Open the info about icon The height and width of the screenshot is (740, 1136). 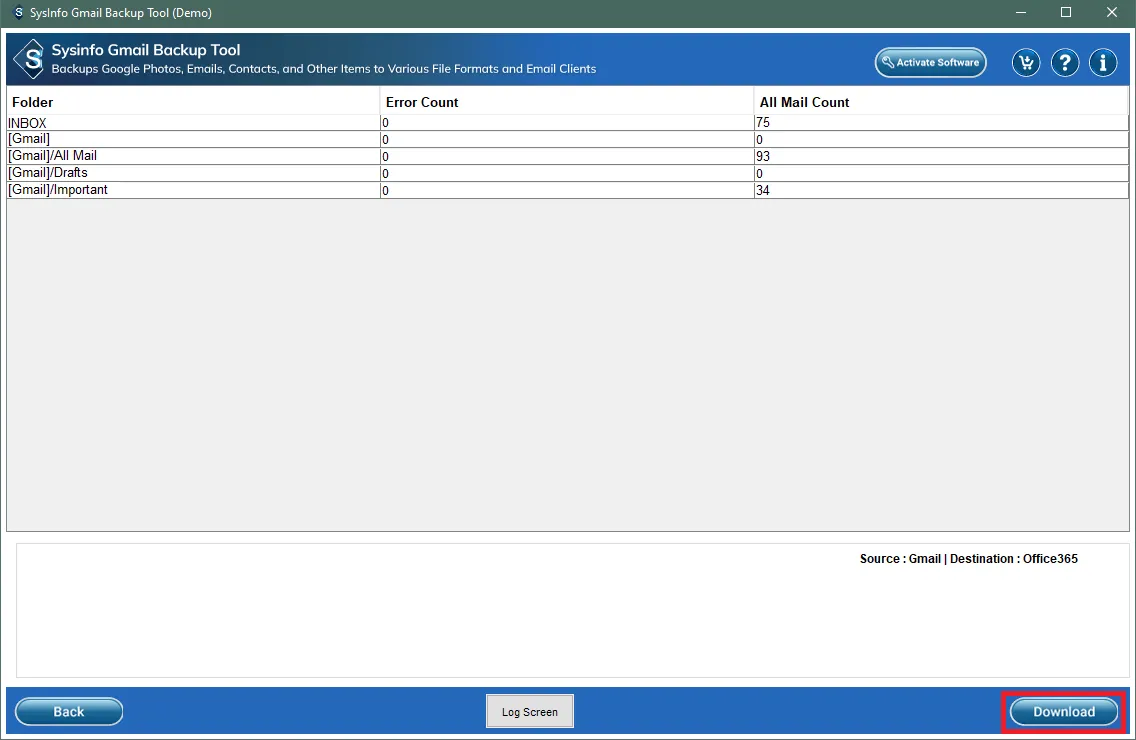click(1103, 63)
